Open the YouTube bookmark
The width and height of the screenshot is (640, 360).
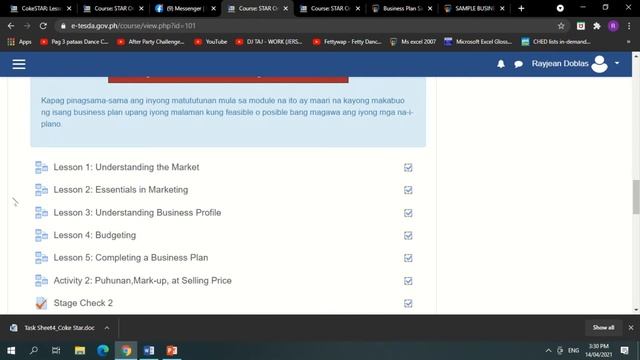(x=211, y=42)
